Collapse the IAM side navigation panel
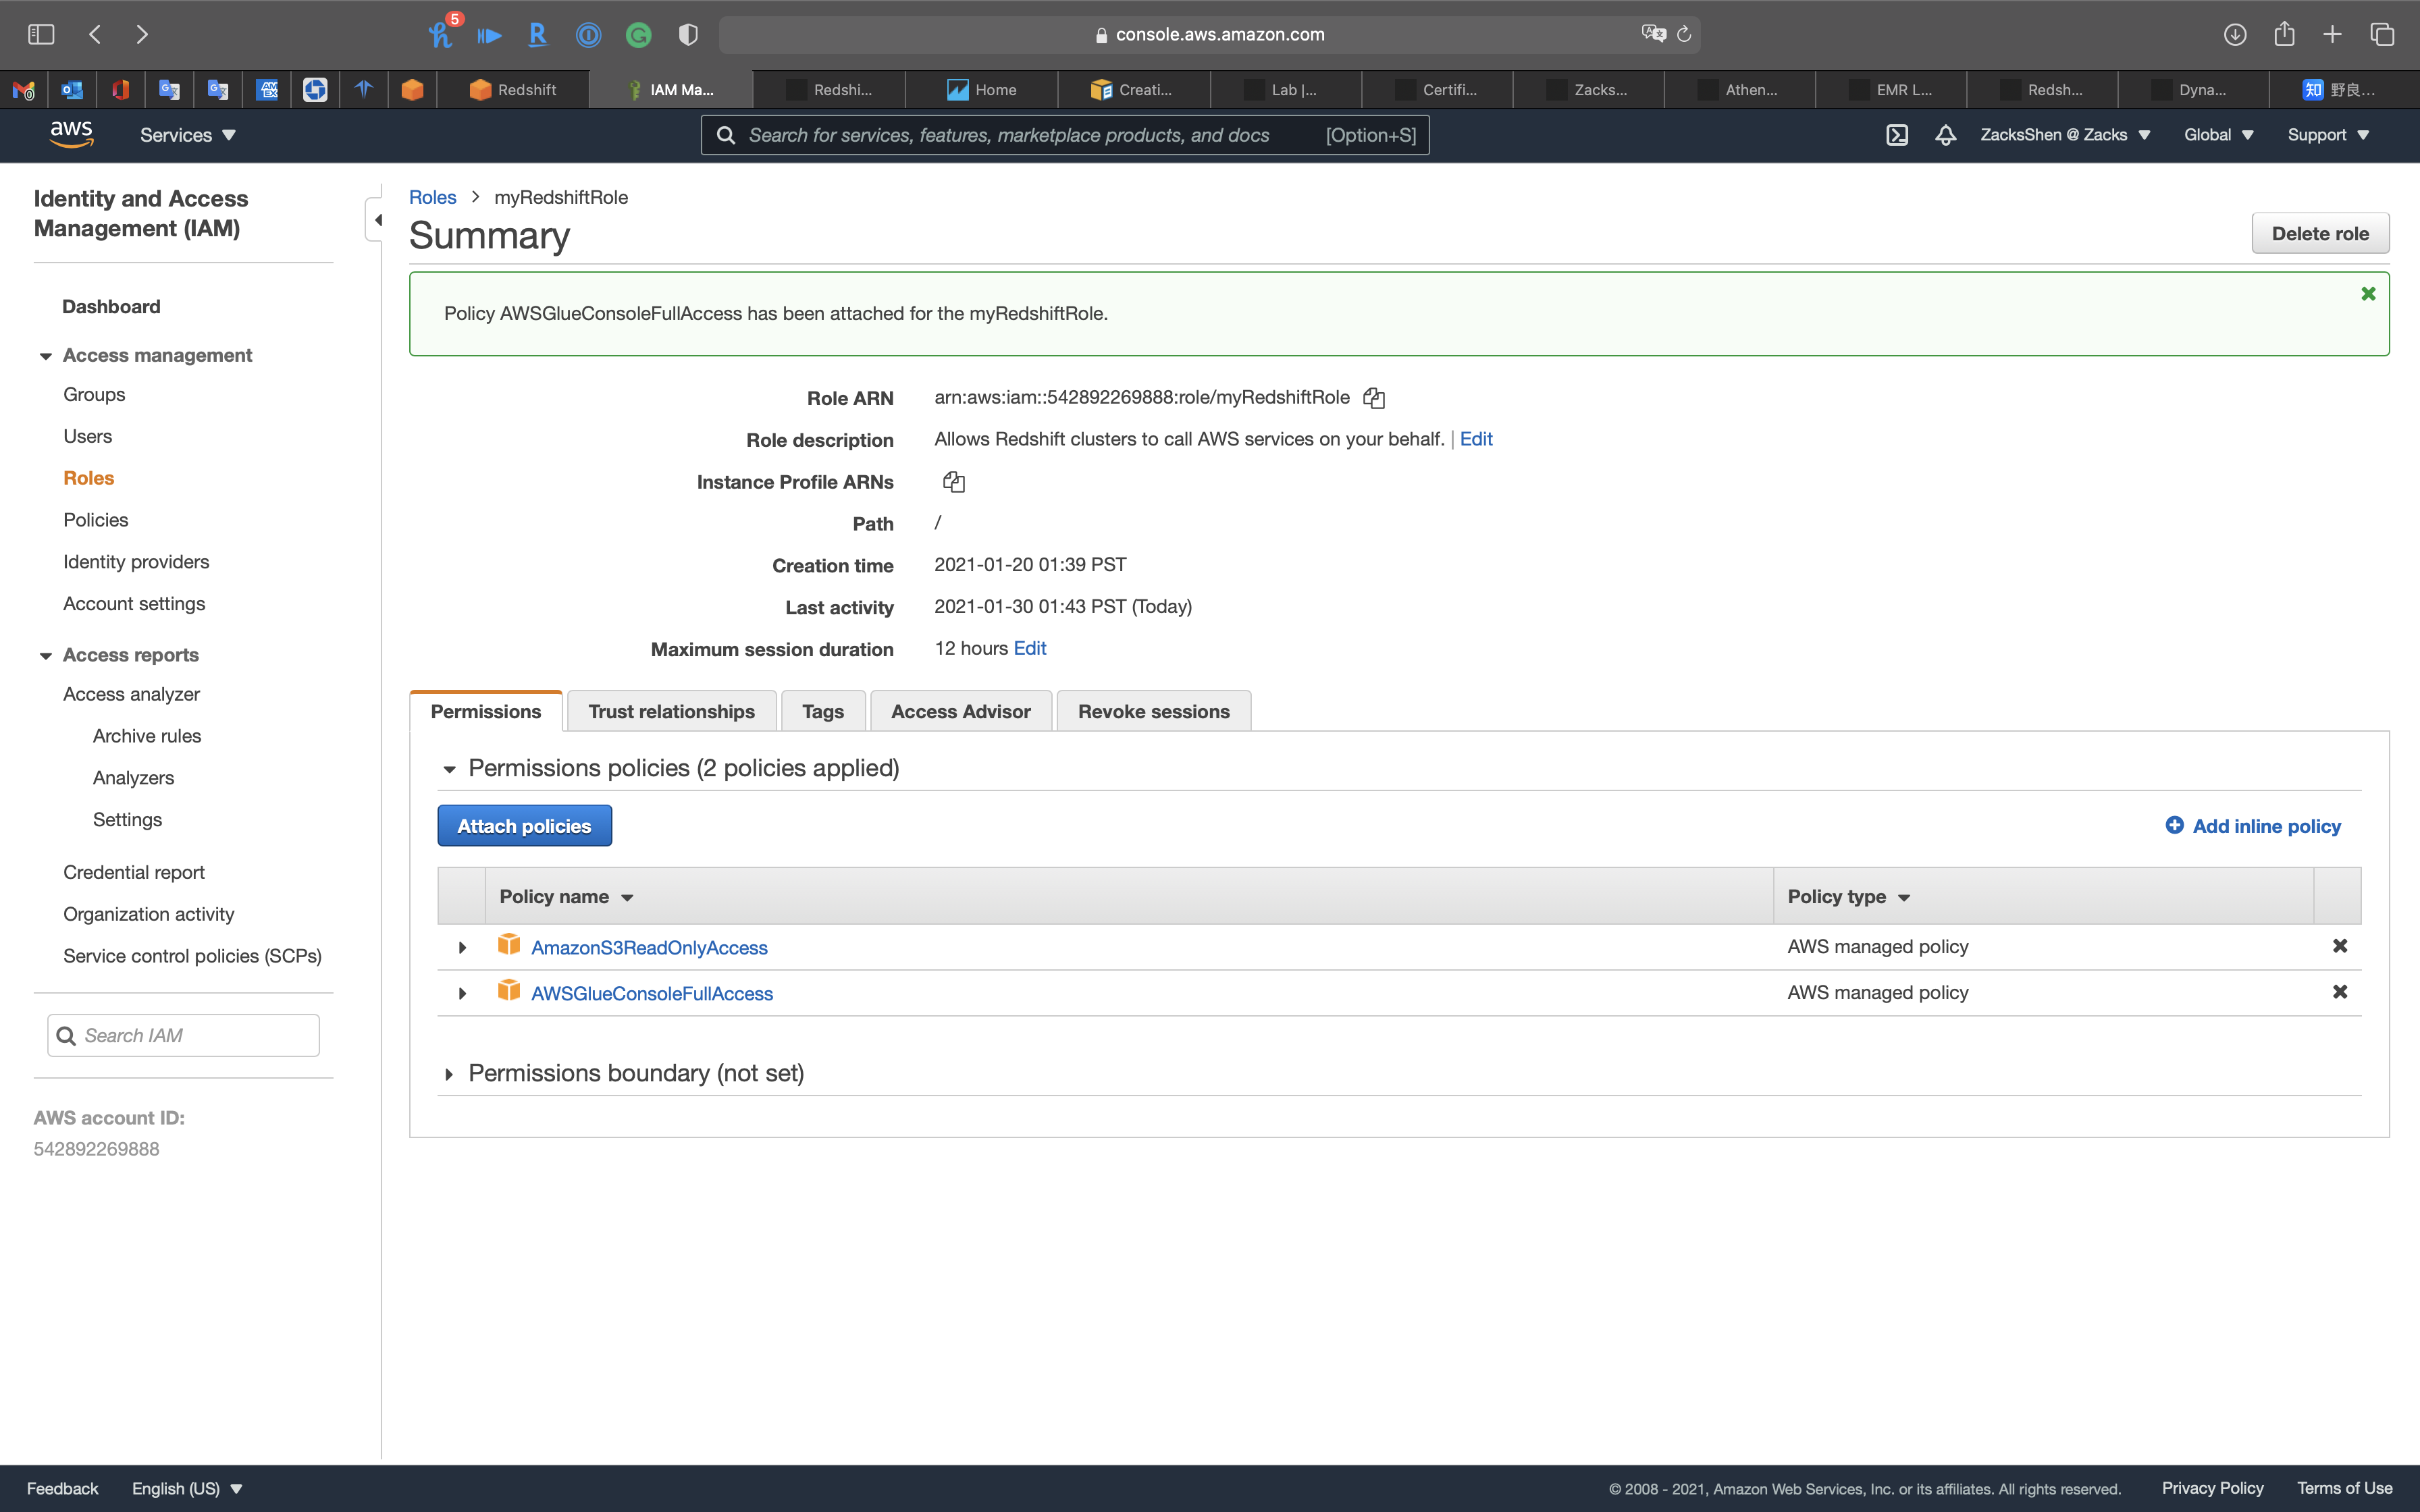This screenshot has width=2420, height=1512. tap(377, 220)
